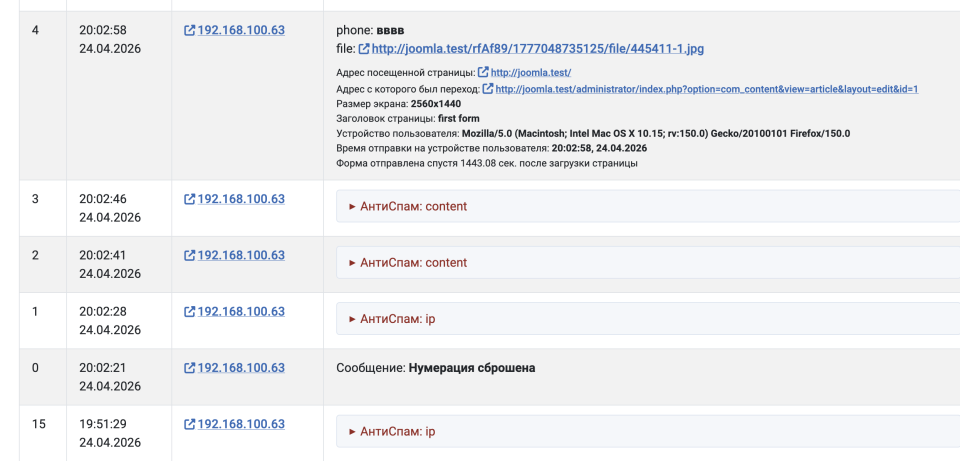The image size is (960, 461).
Task: Click external-link icon beside IP at 20:02:41
Action: click(x=190, y=256)
